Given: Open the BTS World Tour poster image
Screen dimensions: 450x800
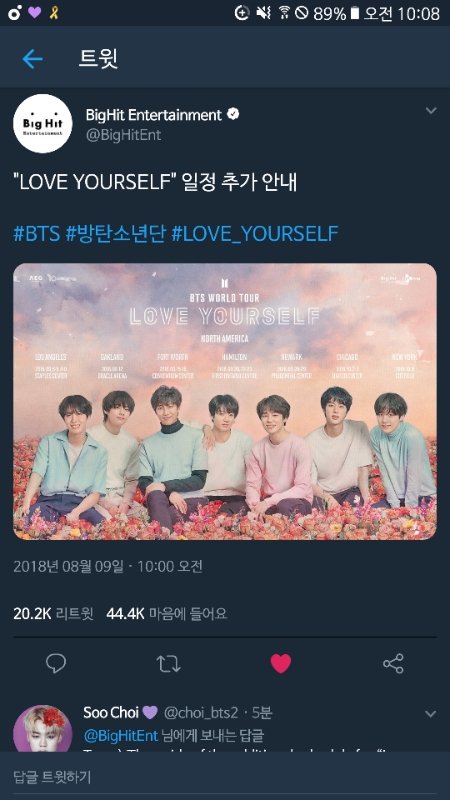Looking at the screenshot, I should (225, 402).
